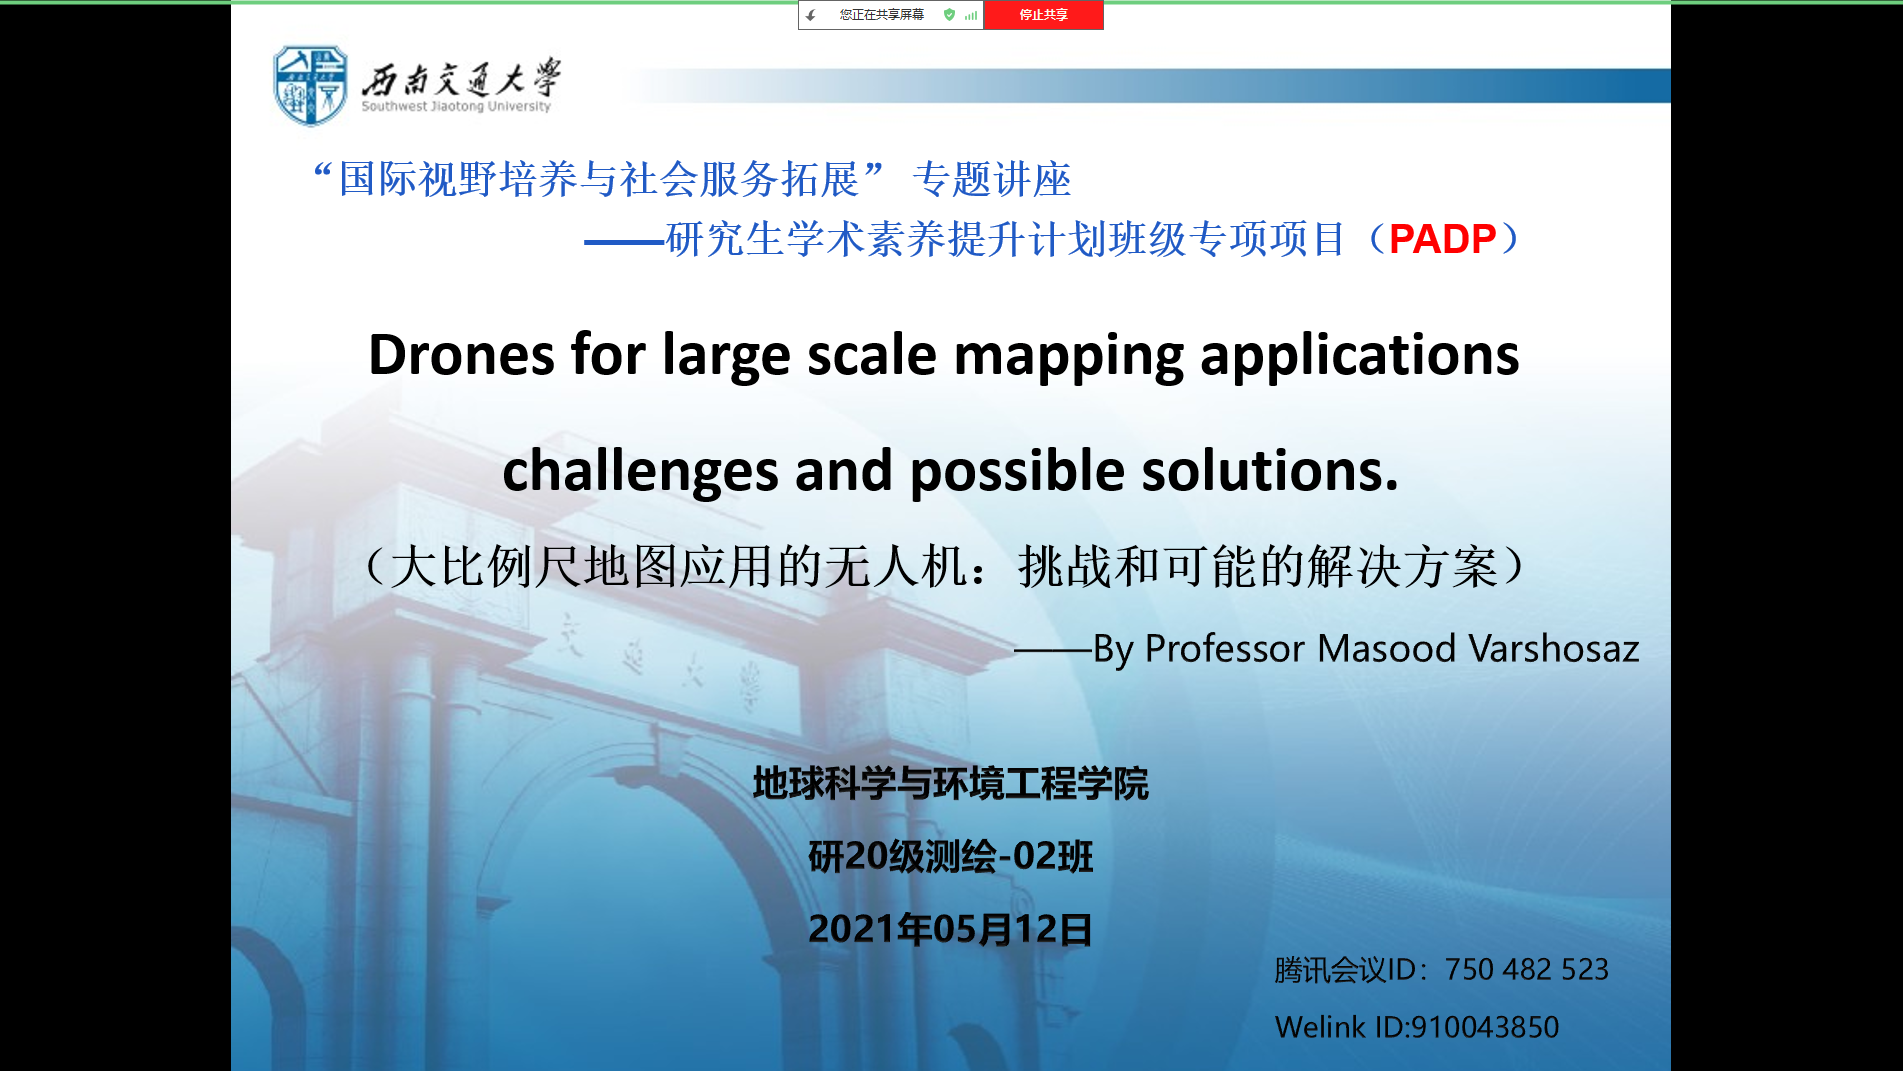Click the green security shield icon
The width and height of the screenshot is (1903, 1071).
tap(949, 15)
